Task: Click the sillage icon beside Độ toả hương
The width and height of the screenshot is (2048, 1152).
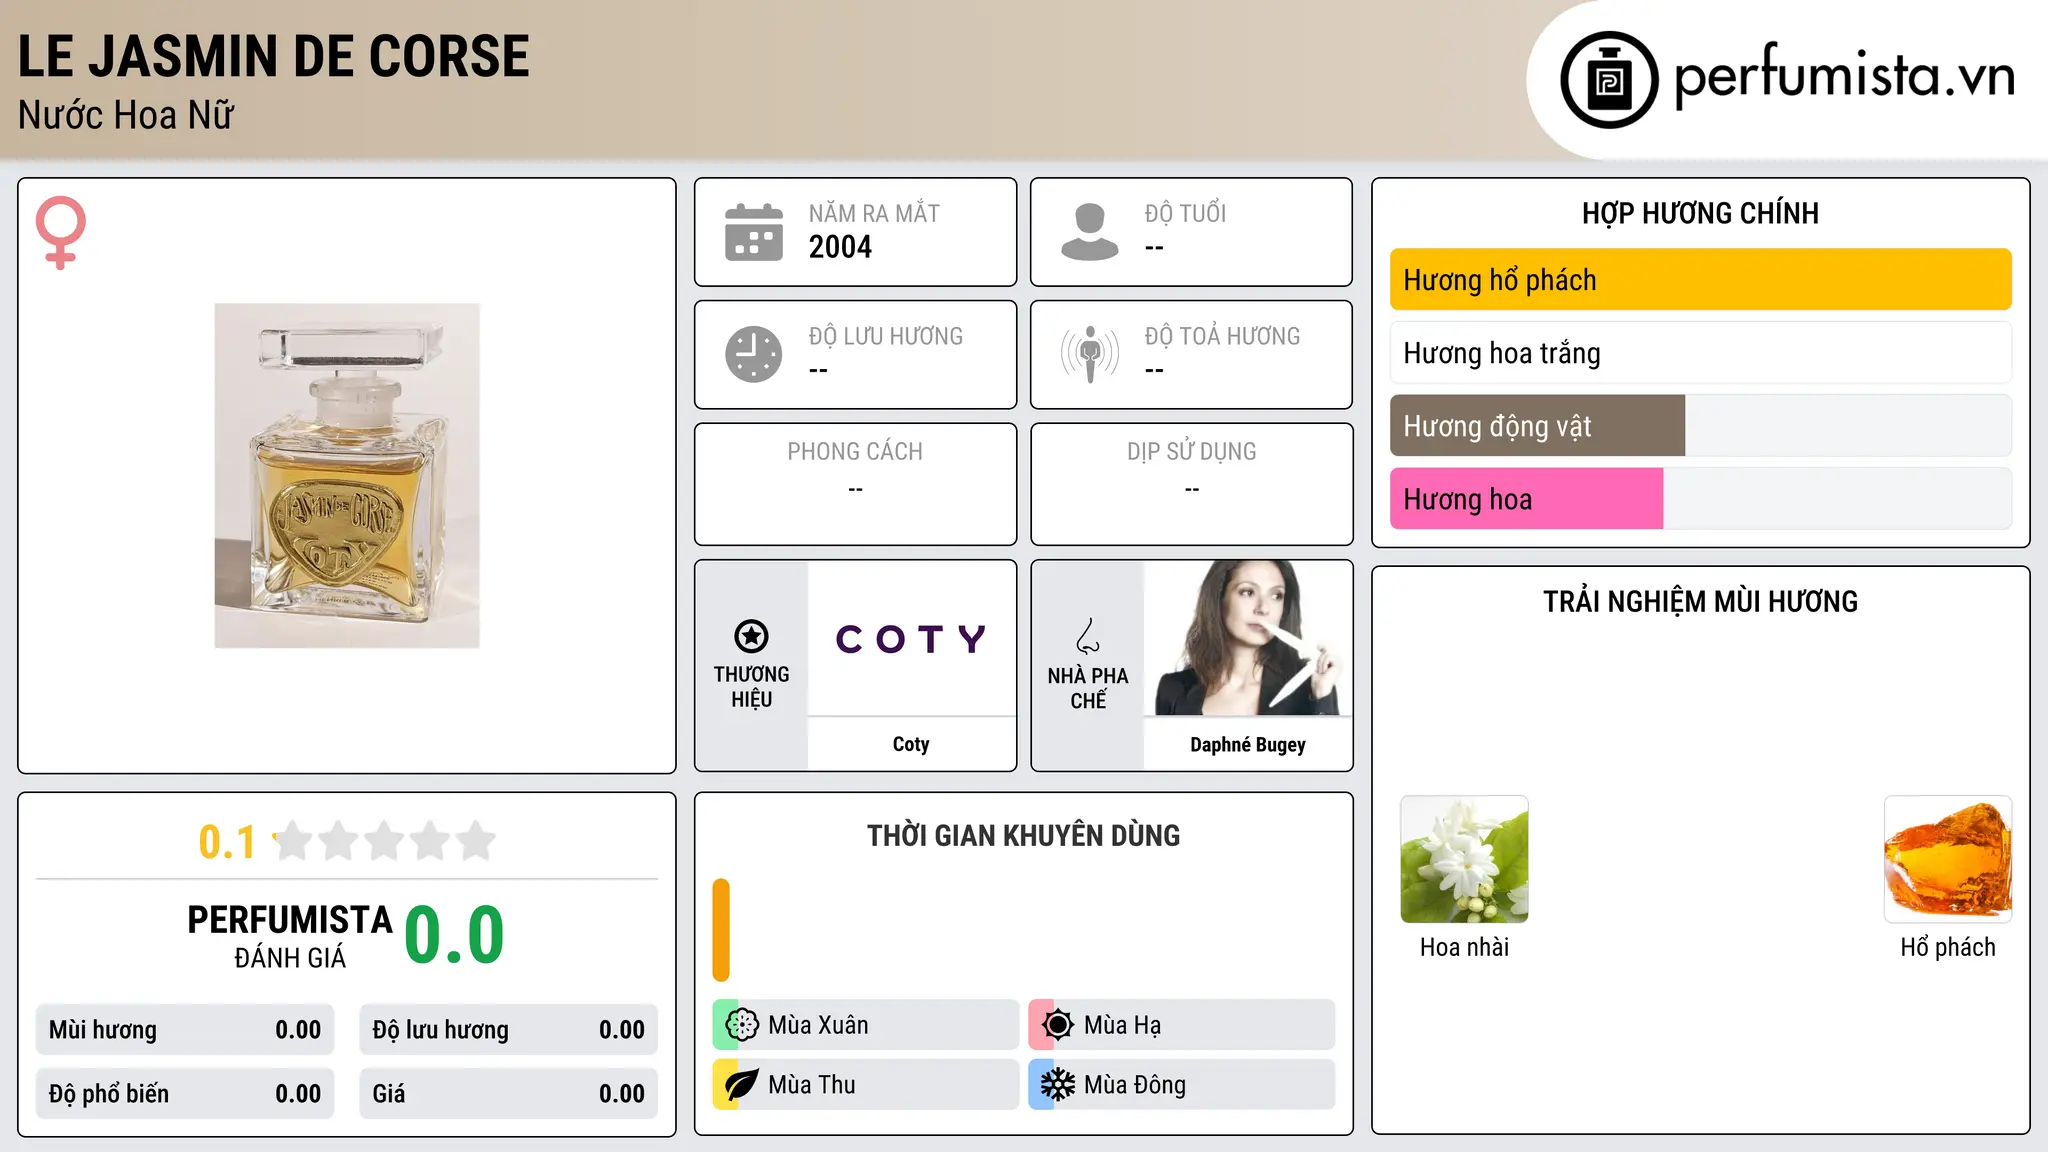Action: pyautogui.click(x=1090, y=354)
